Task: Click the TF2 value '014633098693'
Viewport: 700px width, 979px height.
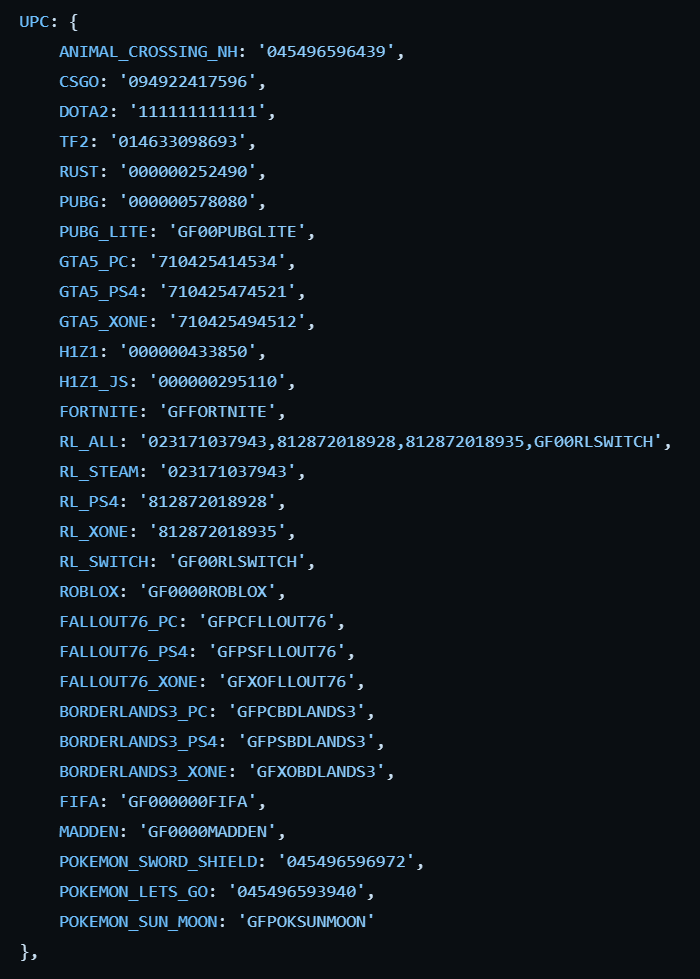Action: click(x=178, y=142)
